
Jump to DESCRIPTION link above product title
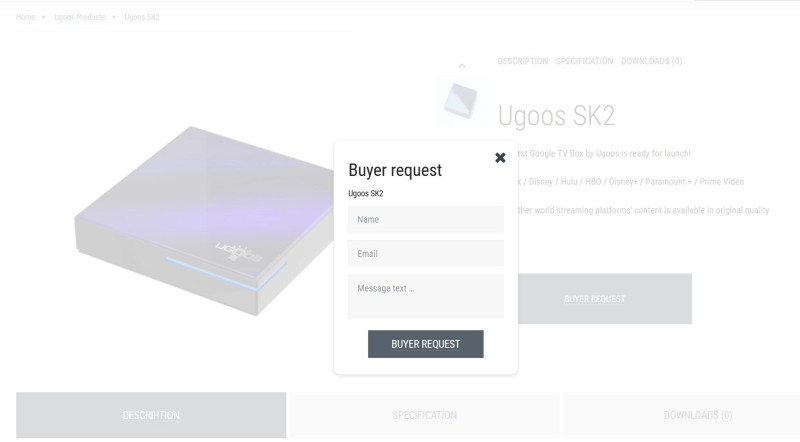click(522, 61)
